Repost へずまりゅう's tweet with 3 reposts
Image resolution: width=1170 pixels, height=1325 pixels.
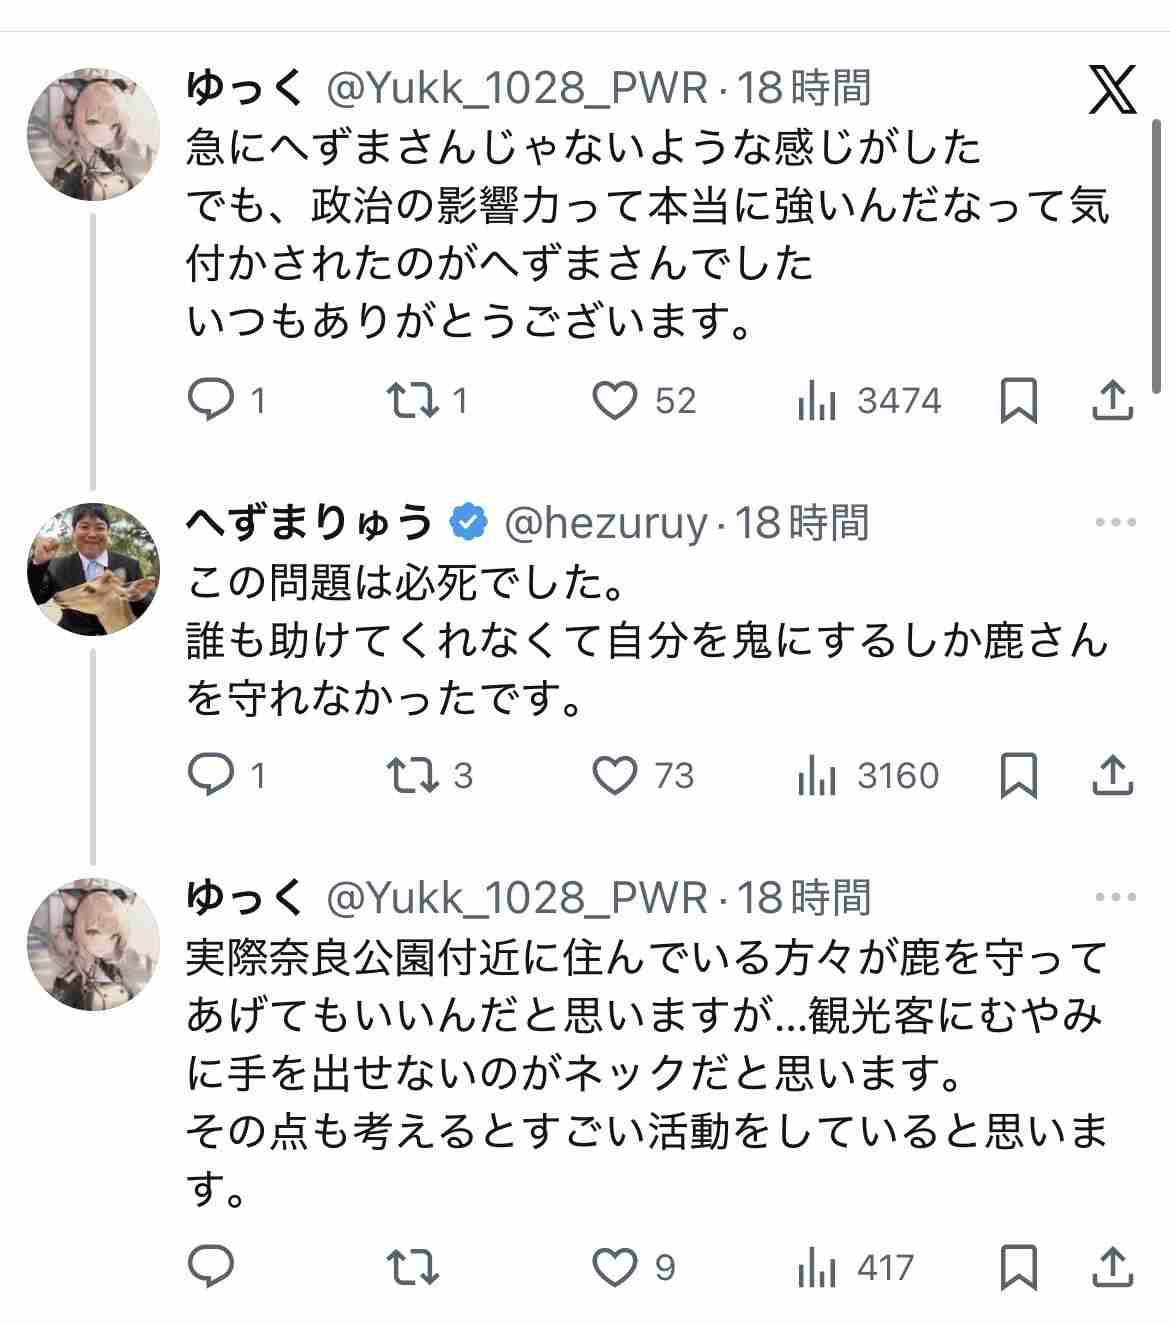(x=413, y=776)
